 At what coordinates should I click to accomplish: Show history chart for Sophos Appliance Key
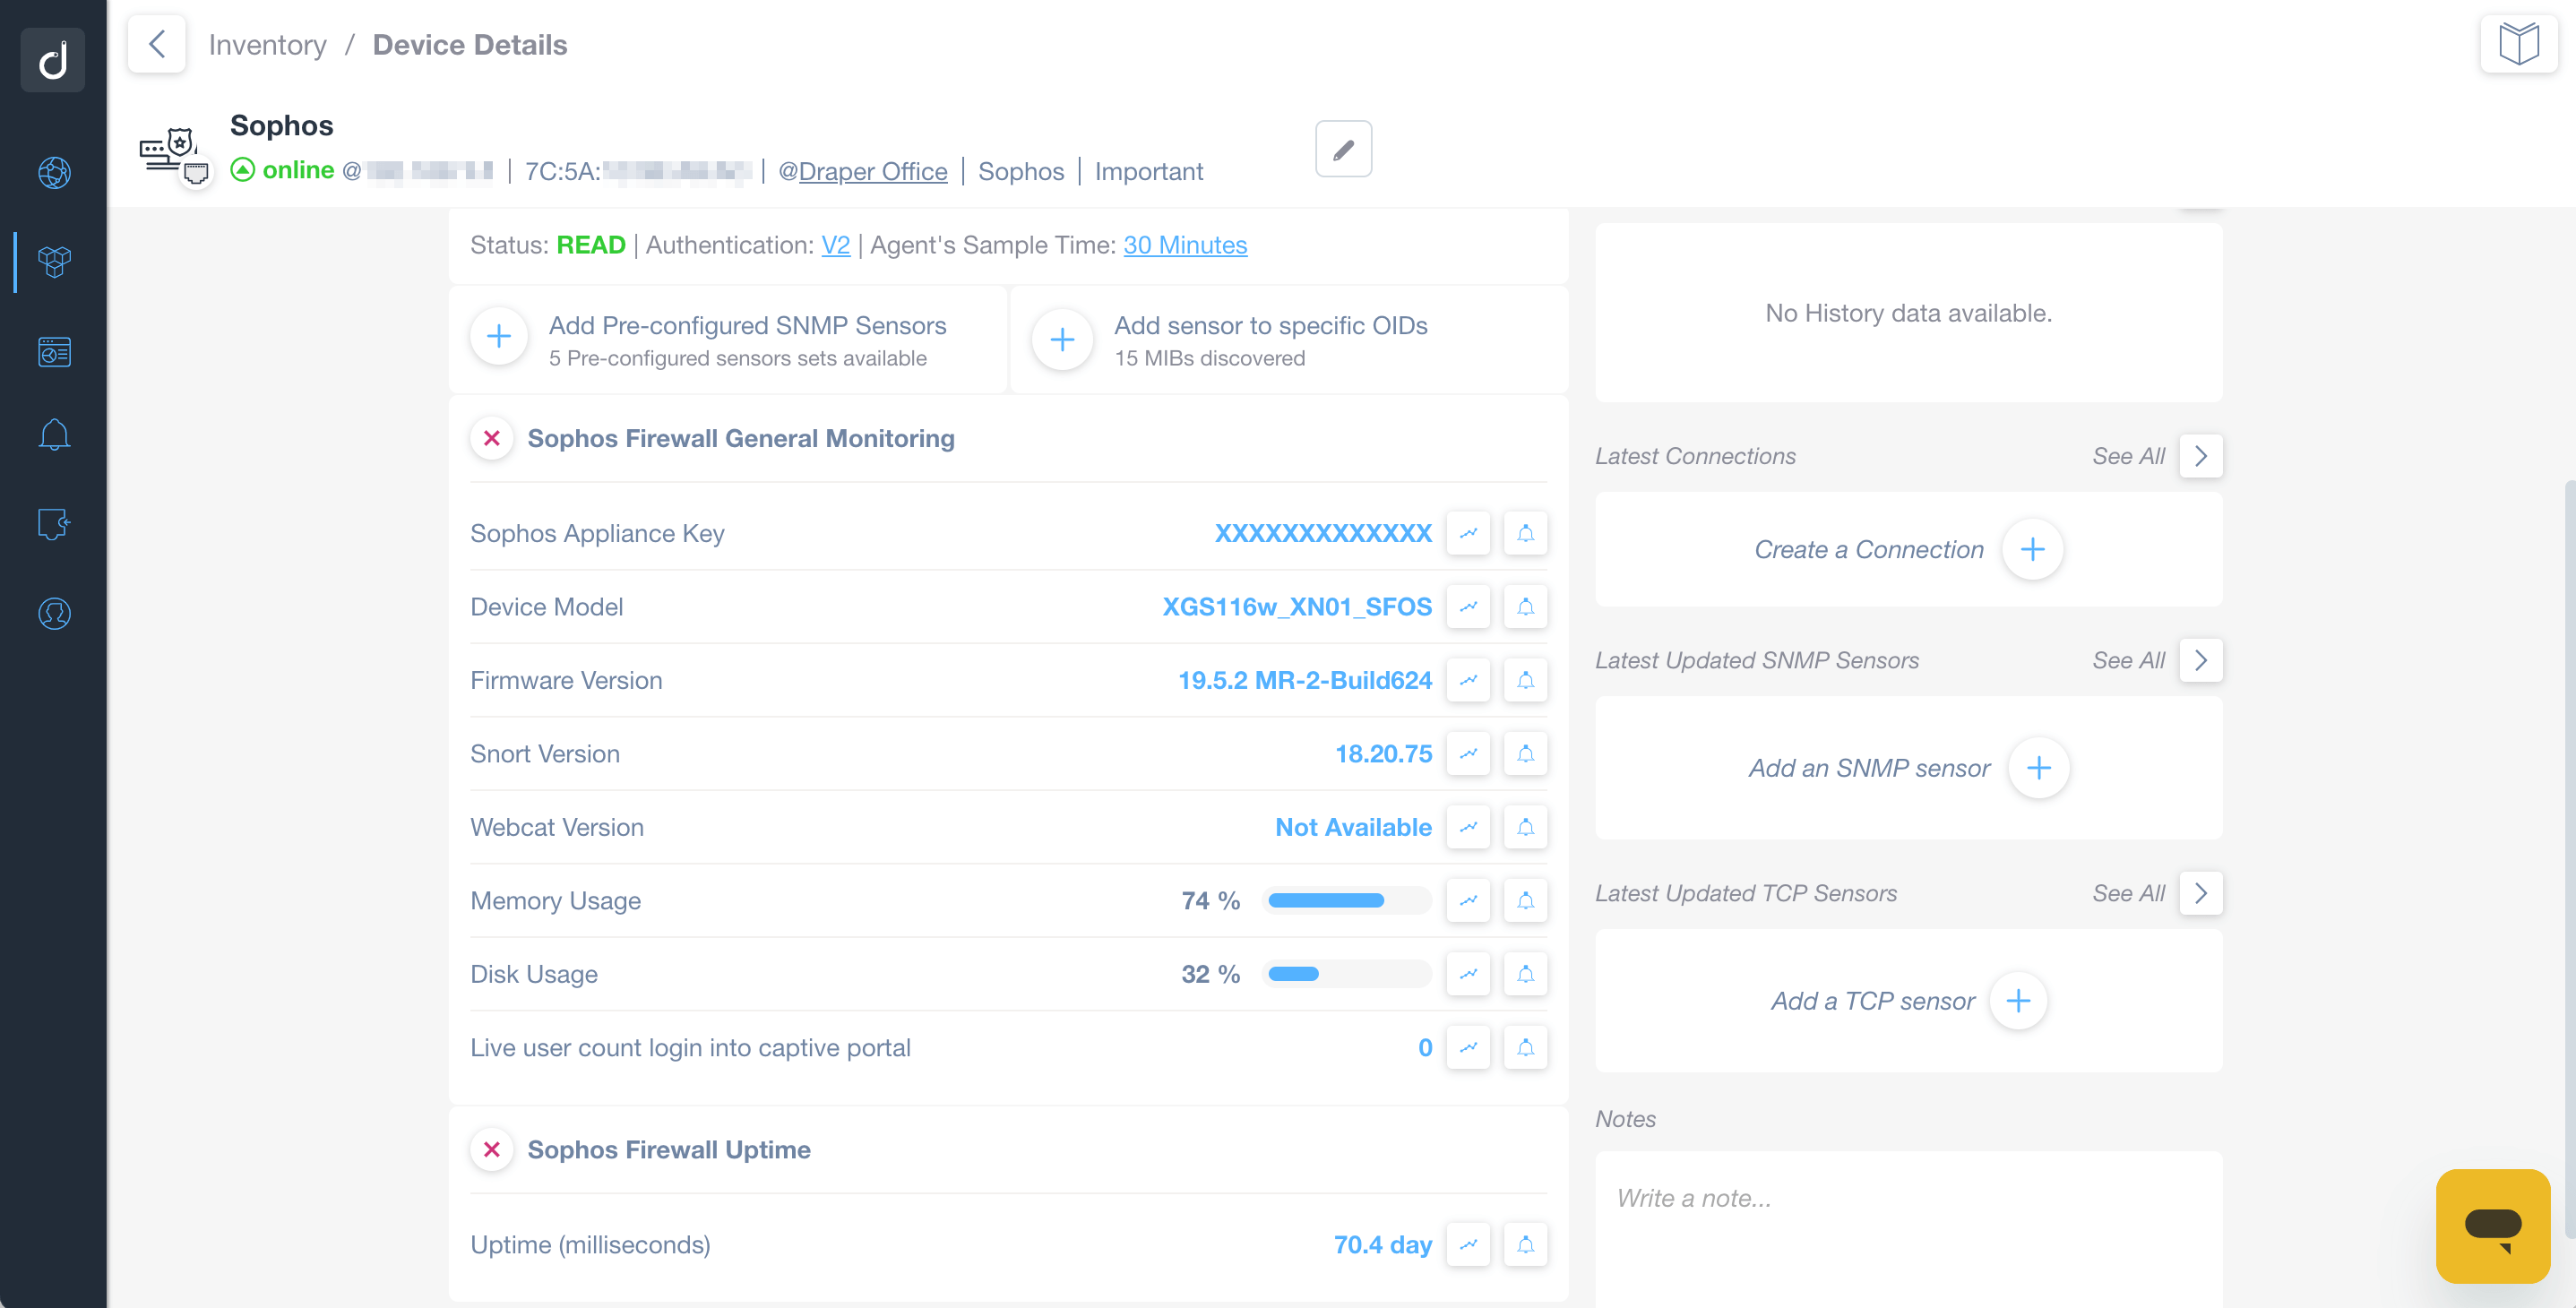click(x=1468, y=533)
